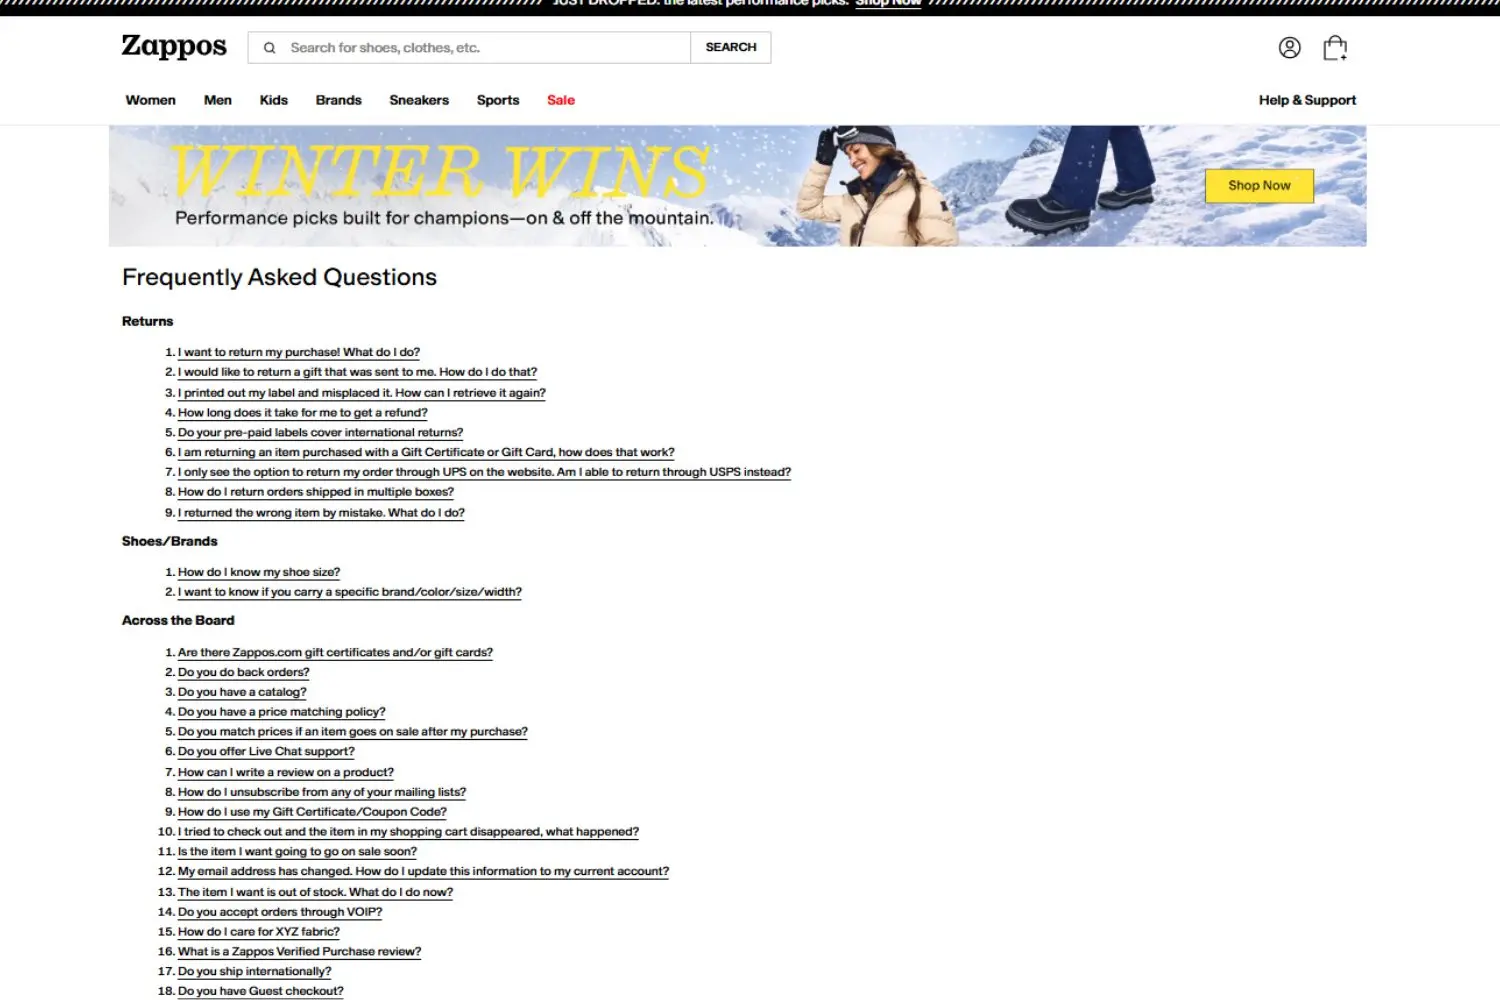Open care for XYZ fabric question
The width and height of the screenshot is (1500, 1000).
[259, 932]
